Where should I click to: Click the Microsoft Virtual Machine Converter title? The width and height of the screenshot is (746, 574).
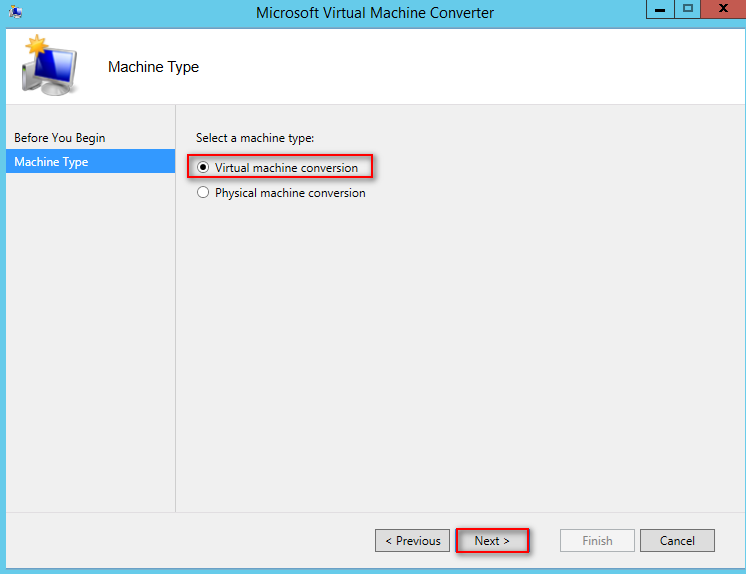[x=375, y=13]
